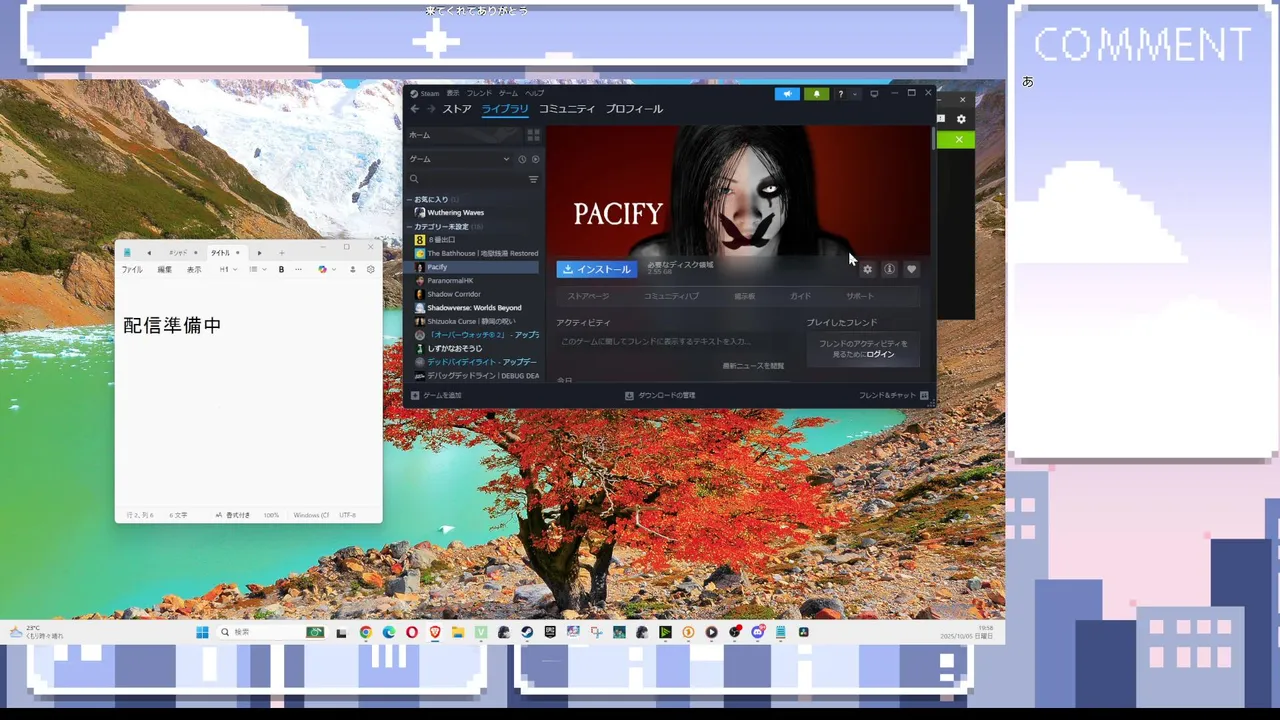Click ログイン link in friends activity box
Image resolution: width=1280 pixels, height=720 pixels.
[880, 354]
